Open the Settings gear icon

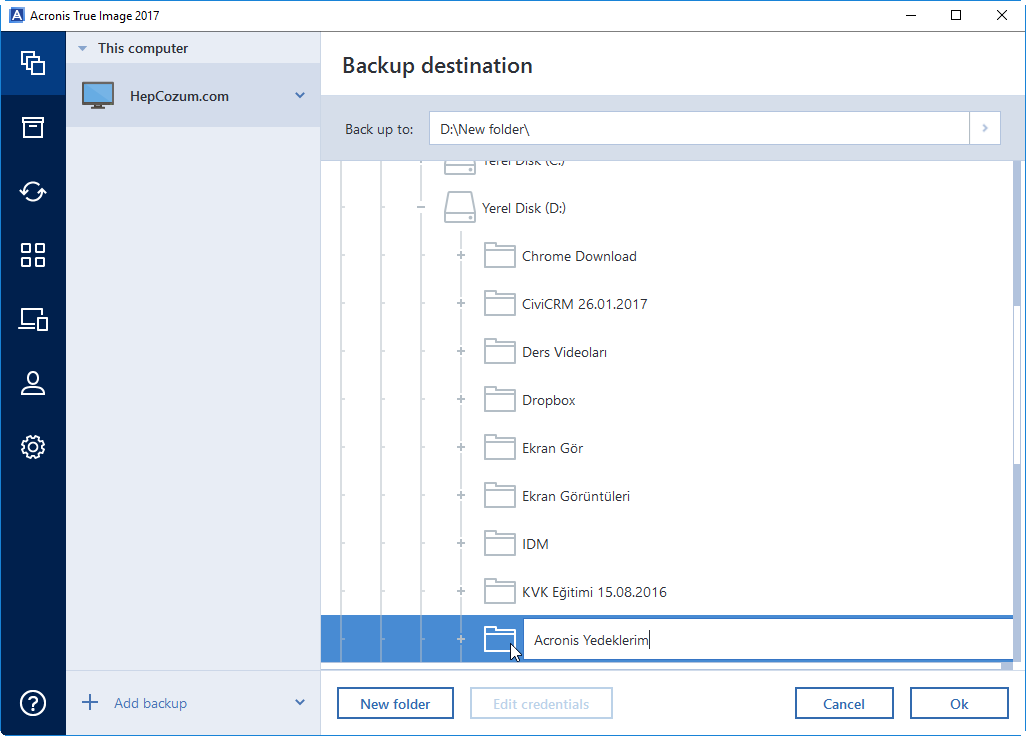pos(33,447)
